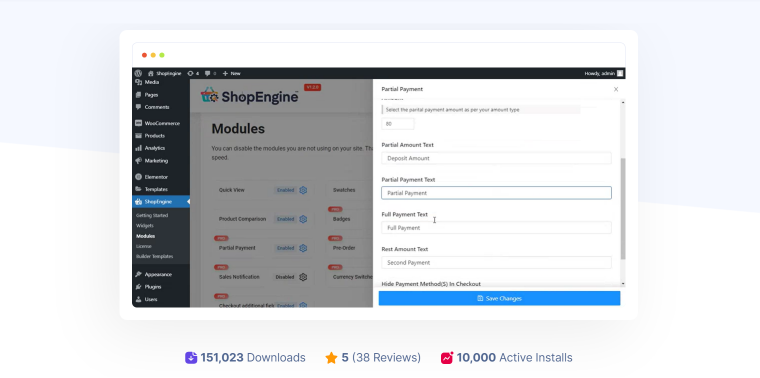760x378 pixels.
Task: Click the New item in admin bar
Action: tap(232, 73)
